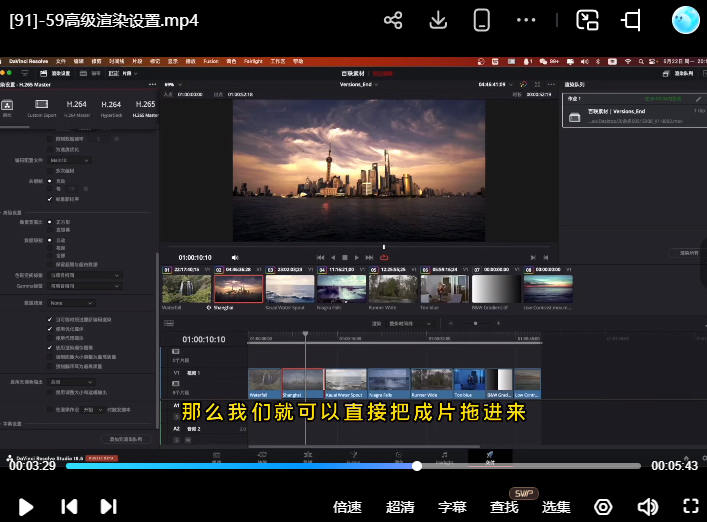Go to the previous video
Screen dimensions: 707x522
click(x=69, y=507)
